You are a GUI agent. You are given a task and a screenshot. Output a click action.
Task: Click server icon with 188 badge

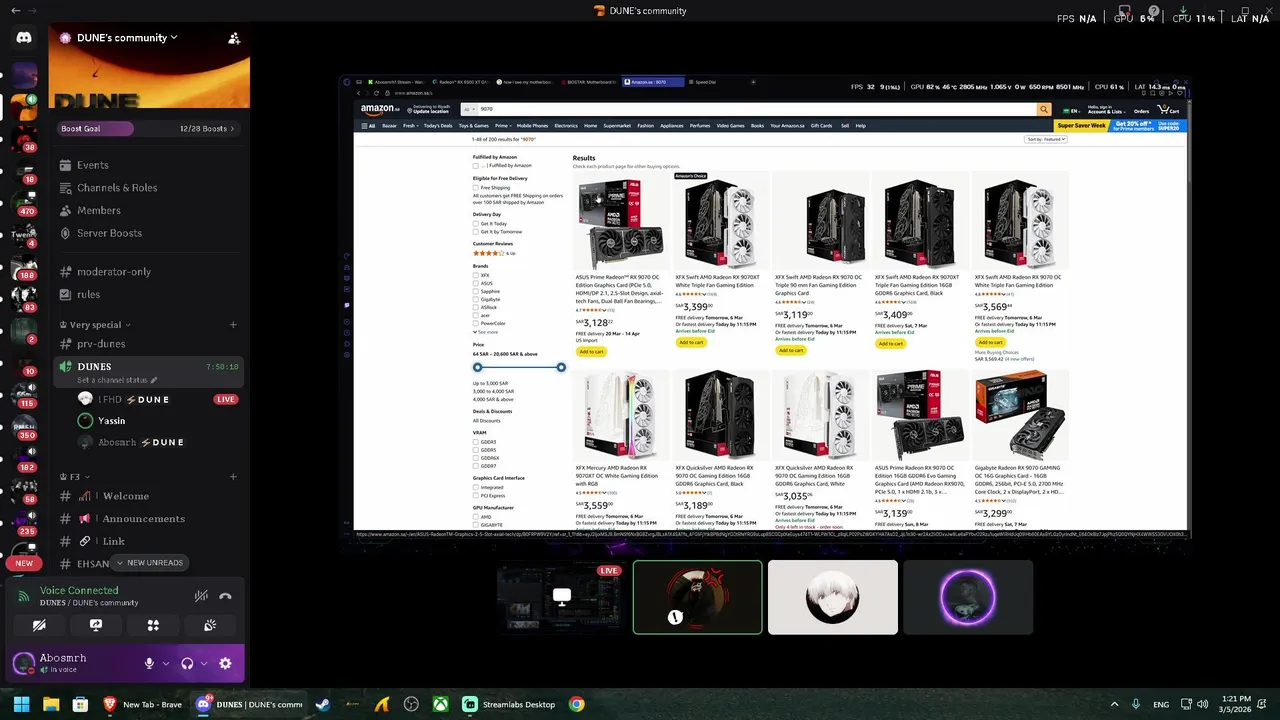pos(24,266)
